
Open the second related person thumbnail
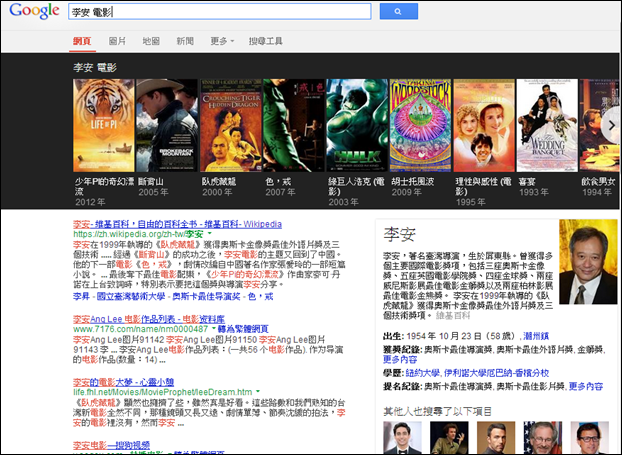[449, 438]
